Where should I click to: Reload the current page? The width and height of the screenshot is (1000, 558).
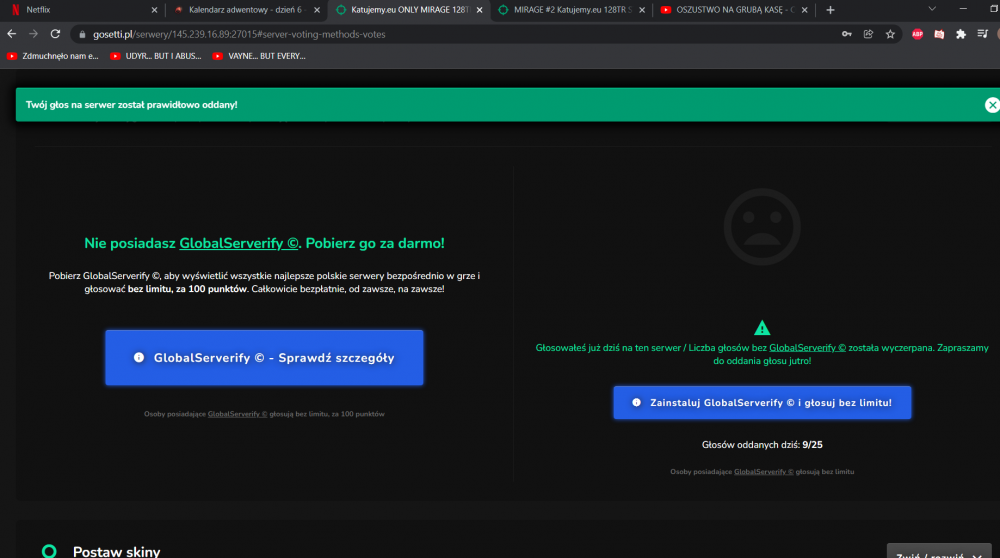(x=55, y=34)
